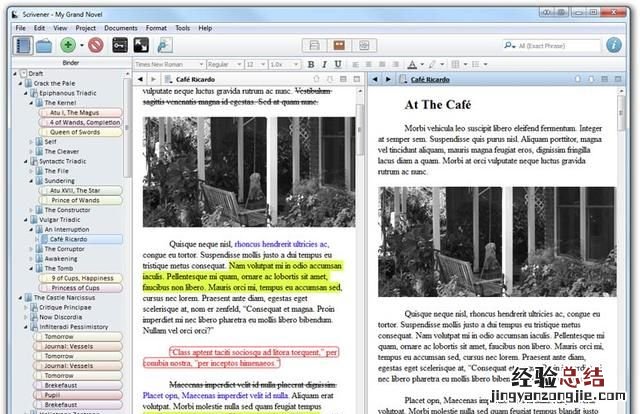Viewport: 640px width, 414px height.
Task: Click the green Add document button
Action: (67, 45)
